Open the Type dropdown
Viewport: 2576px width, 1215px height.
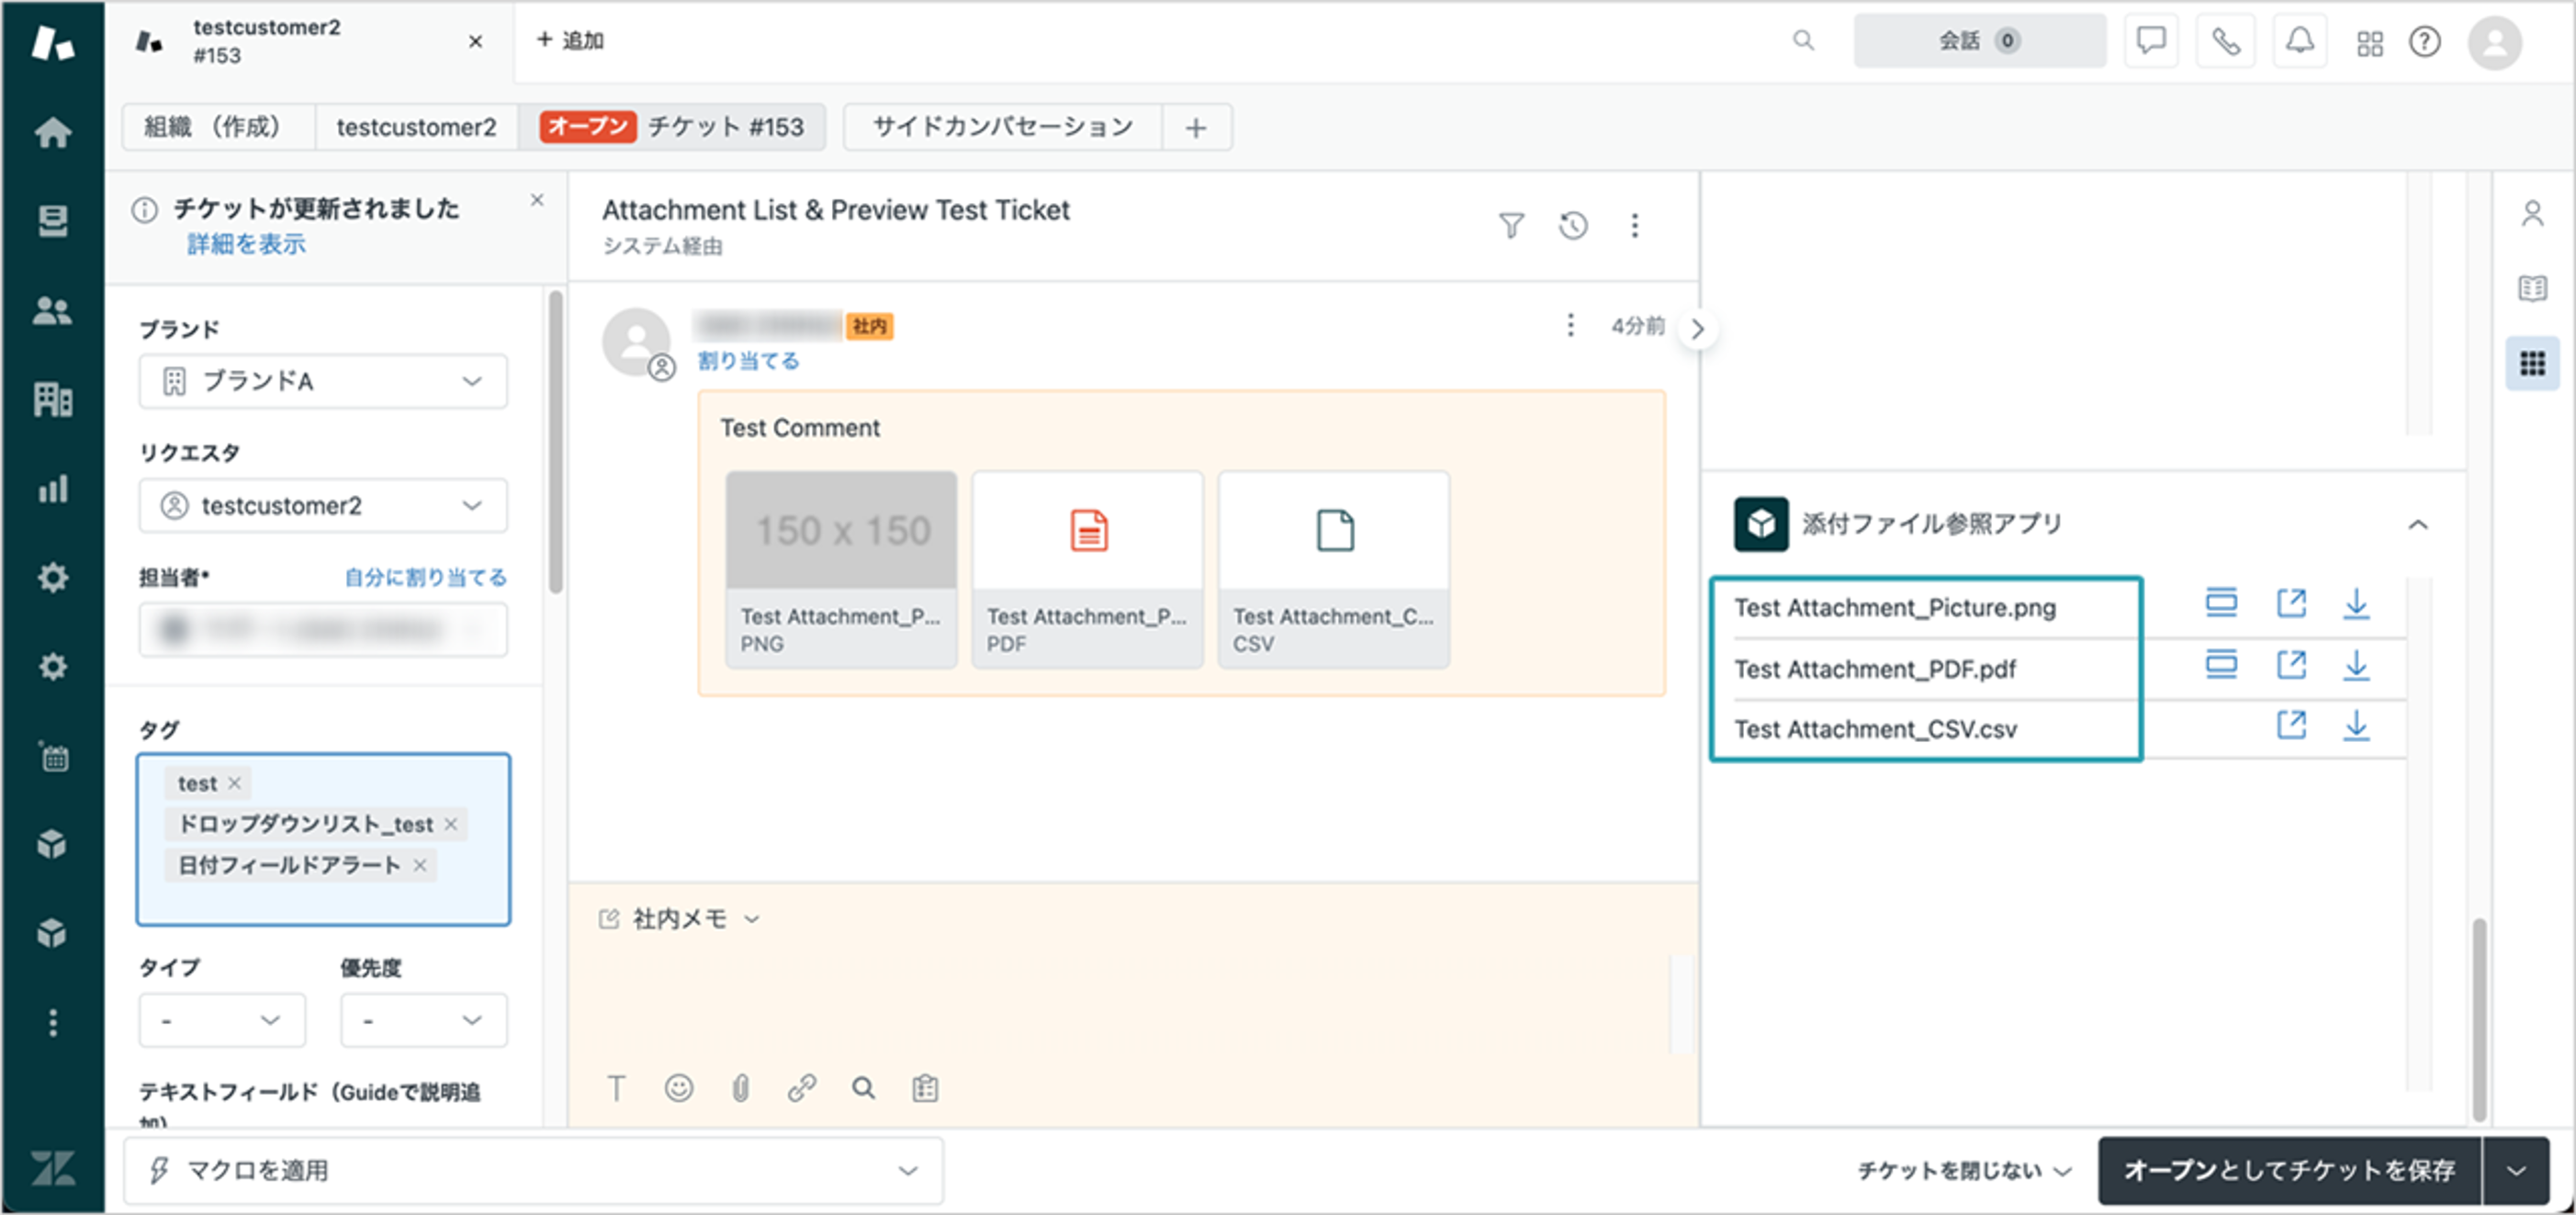[x=222, y=1020]
